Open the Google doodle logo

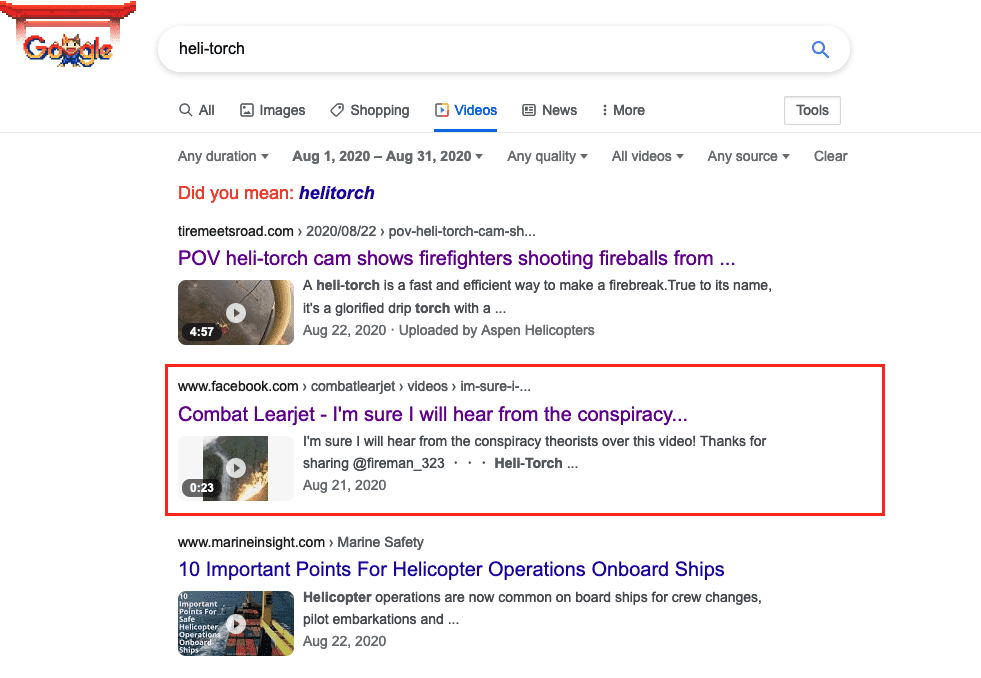(68, 34)
